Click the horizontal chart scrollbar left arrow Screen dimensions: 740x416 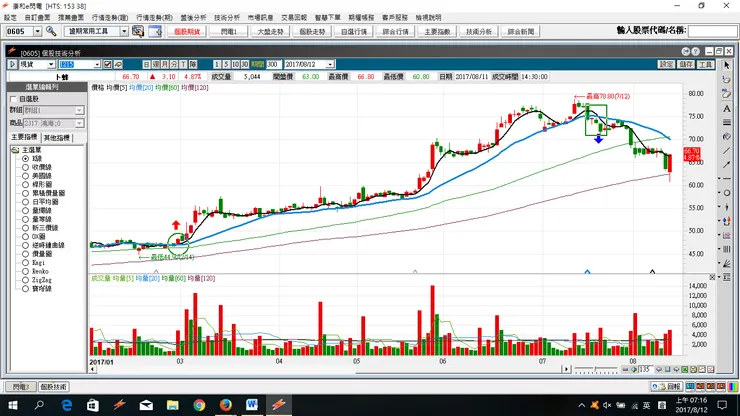[x=92, y=370]
